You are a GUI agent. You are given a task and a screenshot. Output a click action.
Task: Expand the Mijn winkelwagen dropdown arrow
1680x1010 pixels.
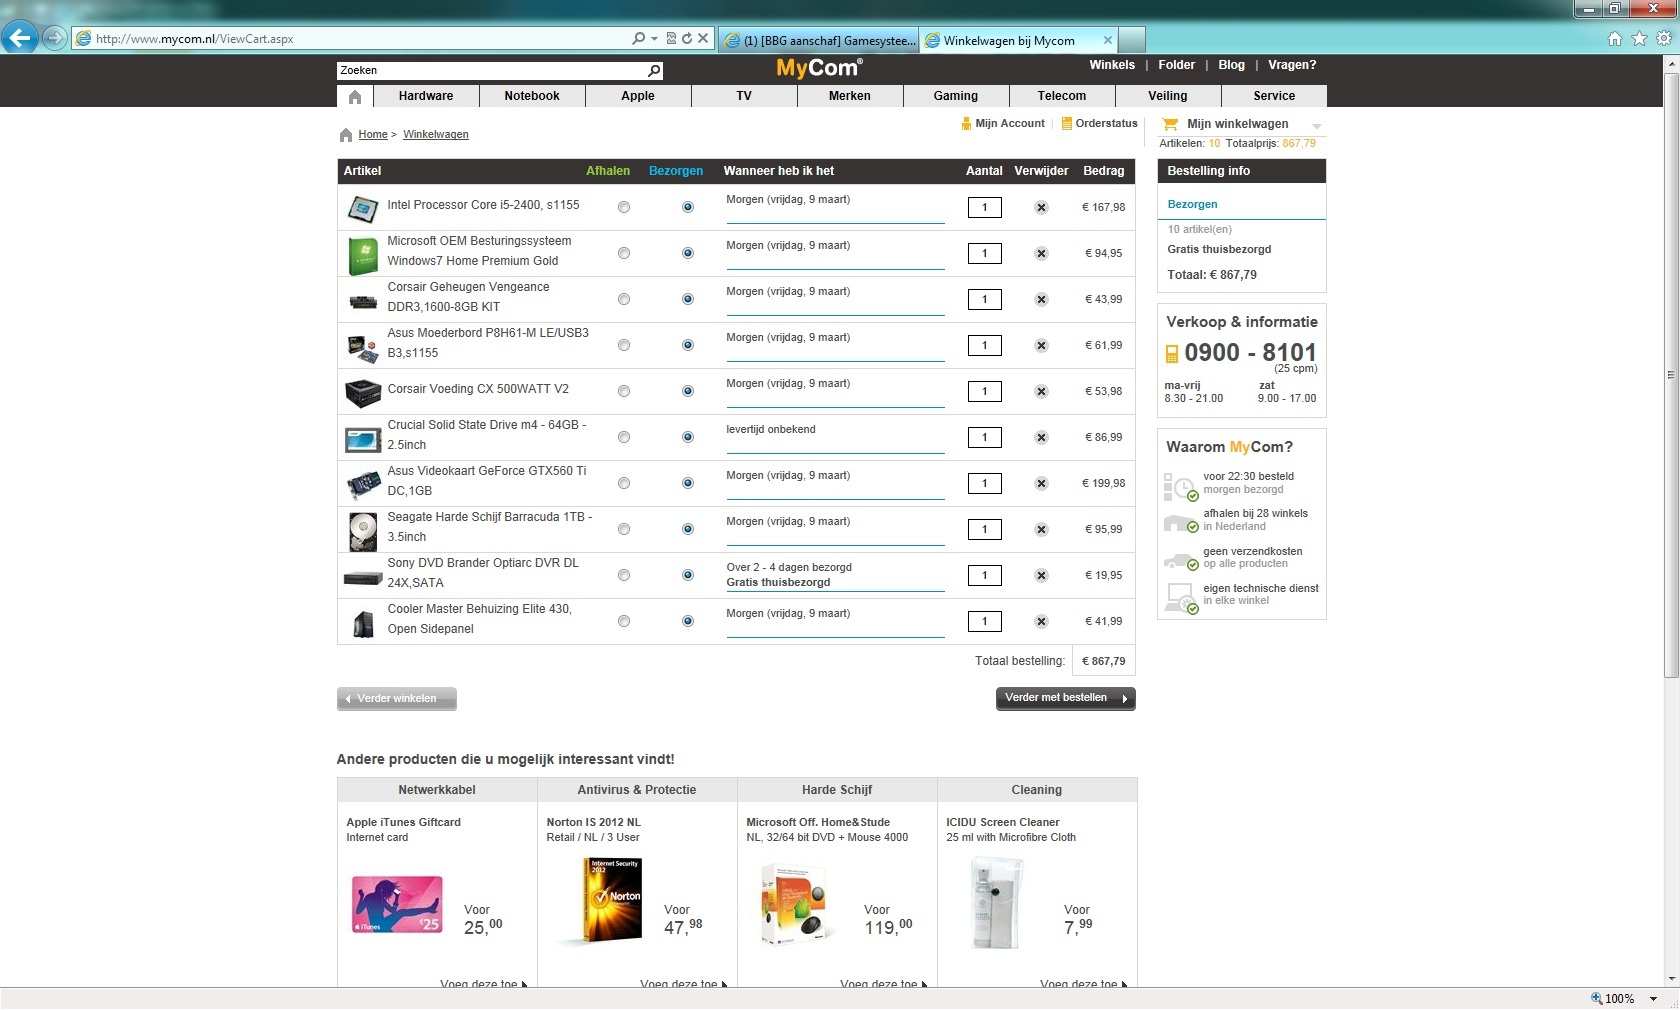[x=1316, y=126]
